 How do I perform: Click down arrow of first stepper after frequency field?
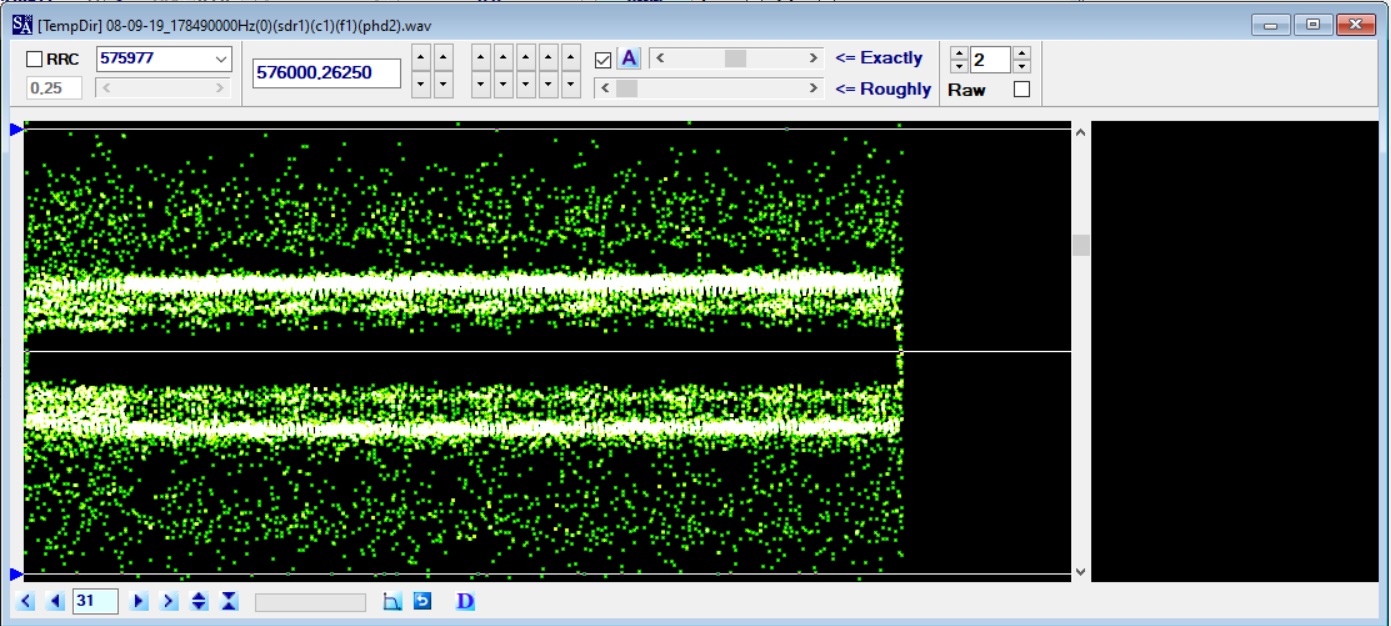421,85
